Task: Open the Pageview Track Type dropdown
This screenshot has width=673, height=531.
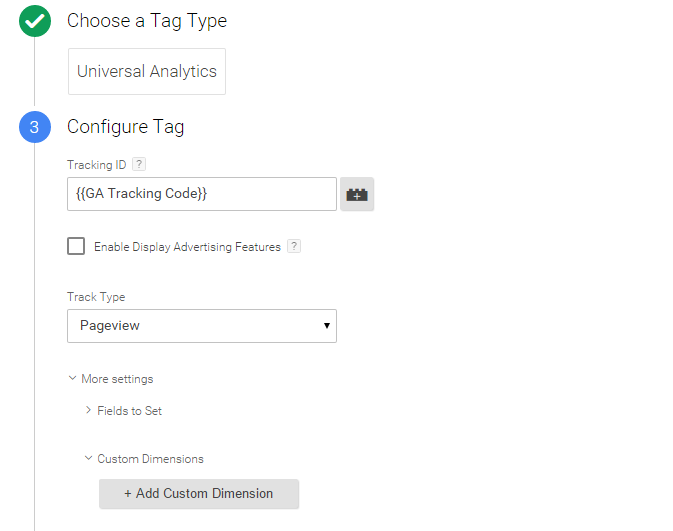Action: [x=201, y=326]
